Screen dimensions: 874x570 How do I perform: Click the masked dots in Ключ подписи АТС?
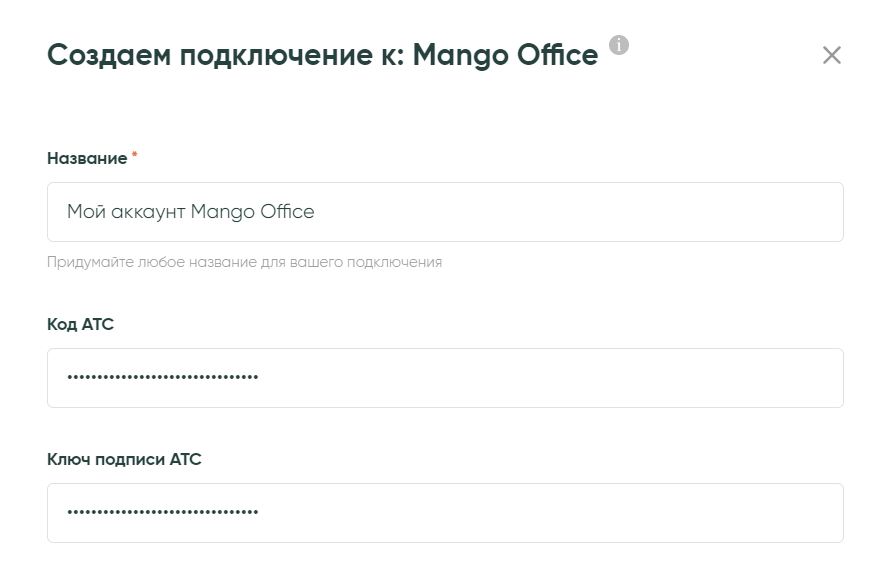tap(162, 513)
